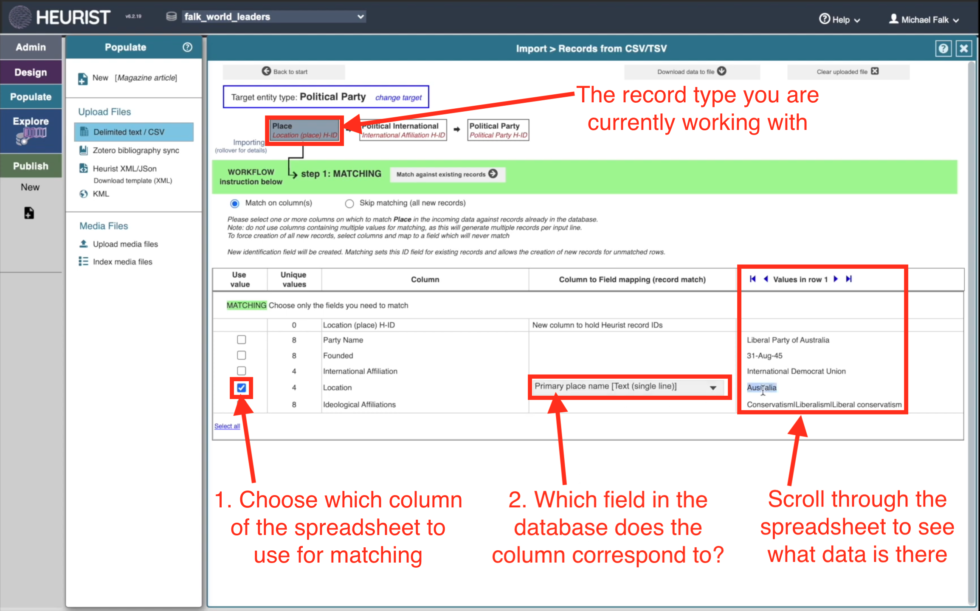Switch to the Explore section
This screenshot has width=980, height=611.
pyautogui.click(x=31, y=130)
